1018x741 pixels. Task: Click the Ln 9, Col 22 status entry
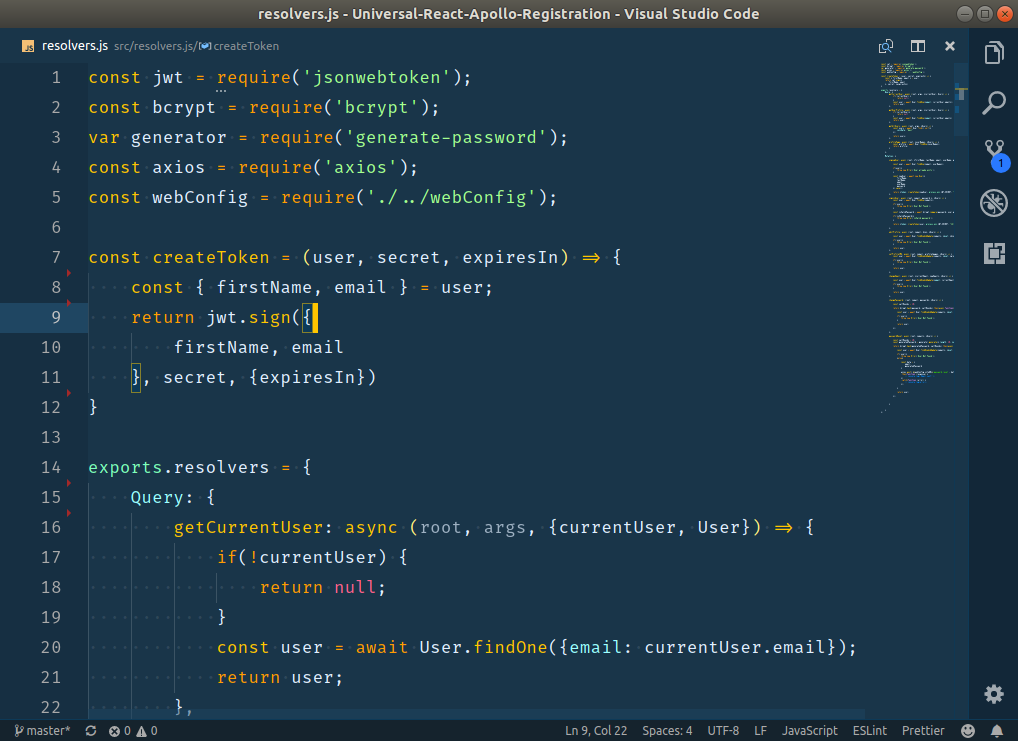point(596,731)
